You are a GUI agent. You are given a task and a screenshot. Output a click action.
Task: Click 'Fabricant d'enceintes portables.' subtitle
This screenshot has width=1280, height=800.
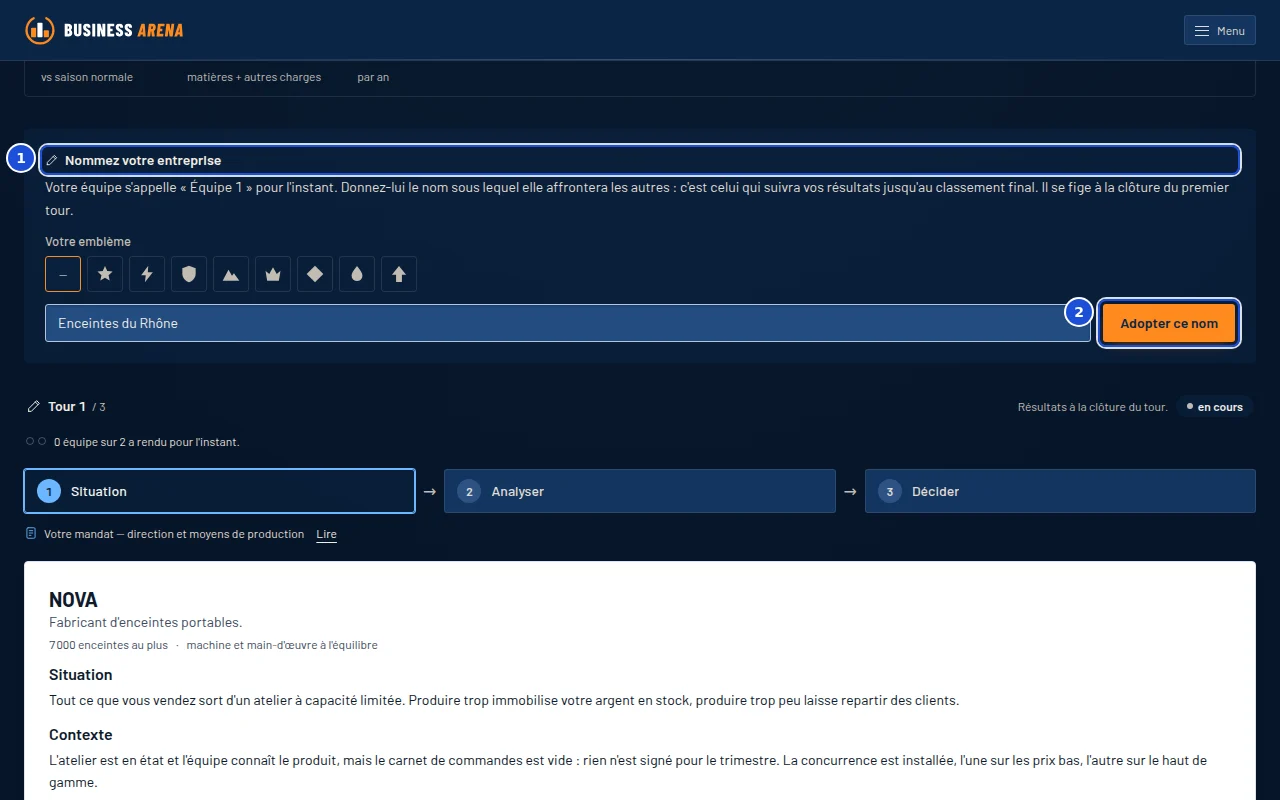click(146, 622)
